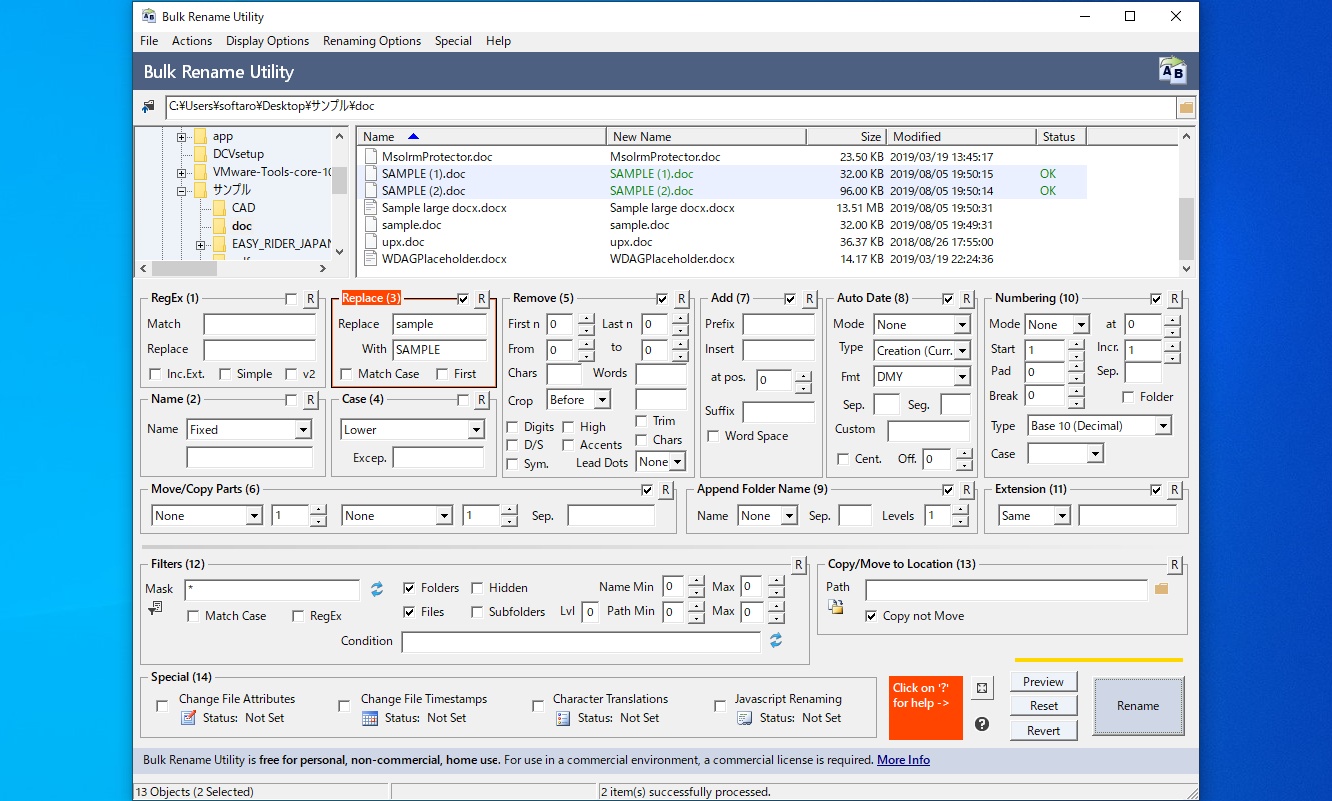The image size is (1332, 801).
Task: Sort files by the Modified column header
Action: click(x=962, y=137)
